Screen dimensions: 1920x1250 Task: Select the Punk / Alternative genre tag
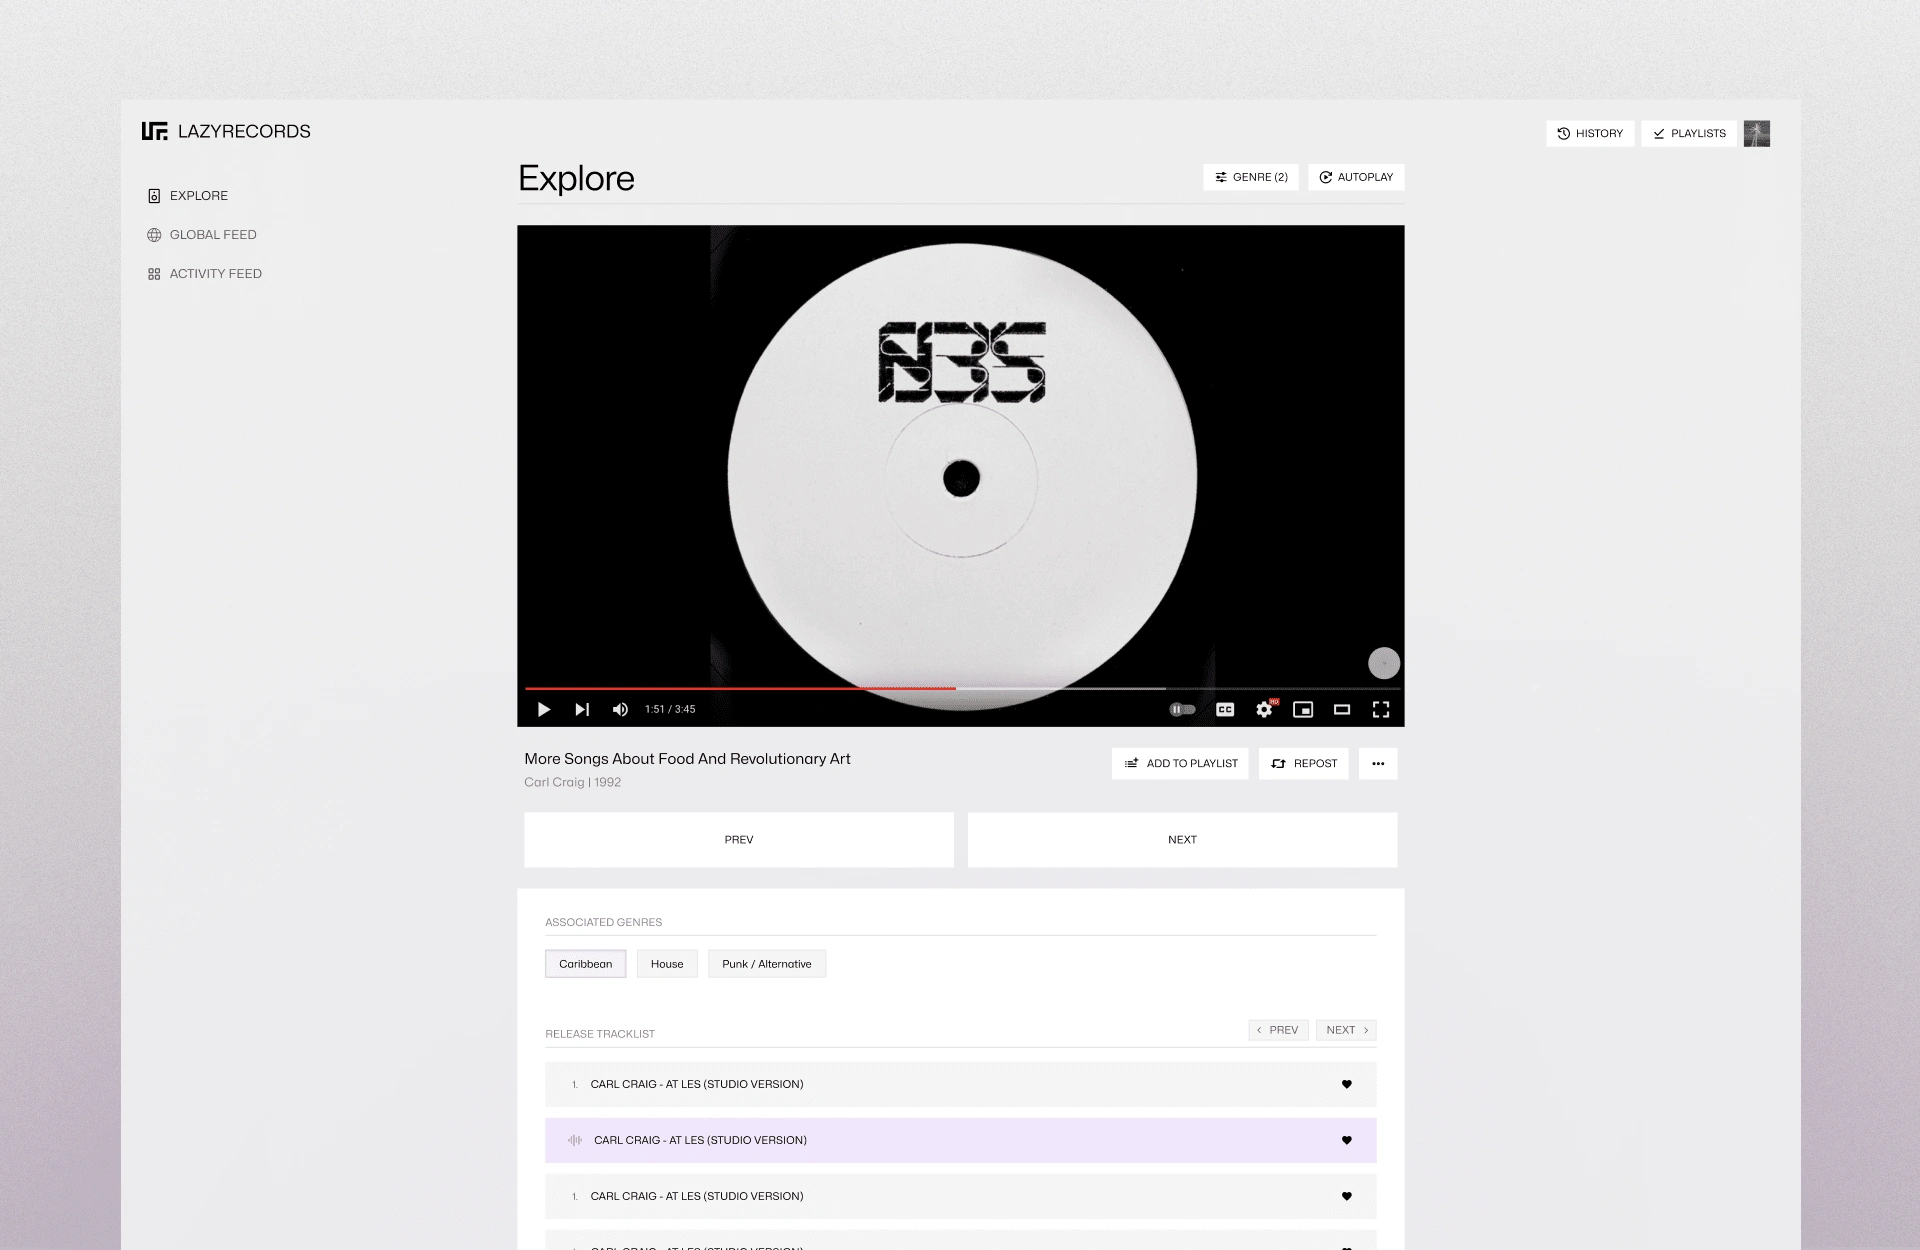point(767,964)
